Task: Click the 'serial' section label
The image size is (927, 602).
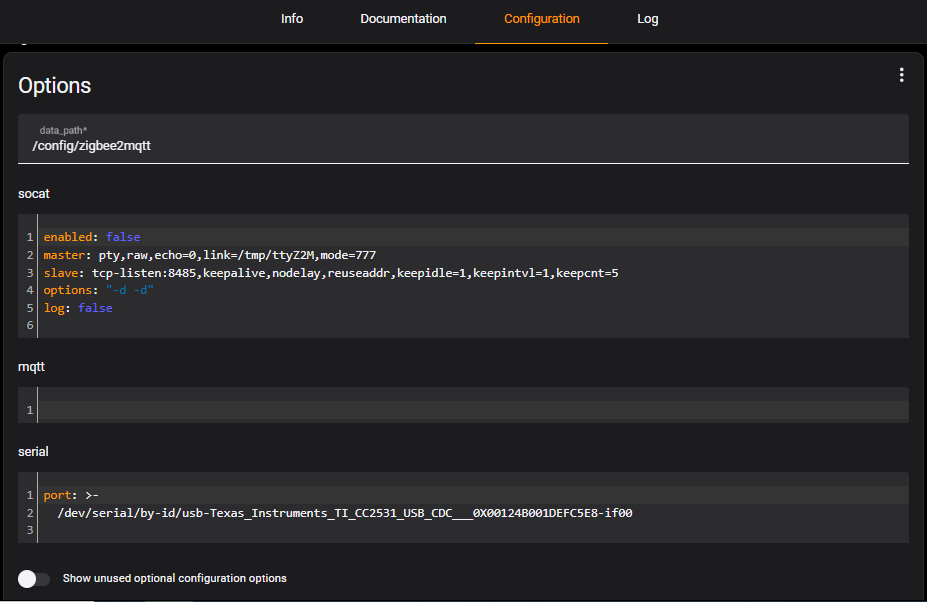Action: tap(33, 452)
